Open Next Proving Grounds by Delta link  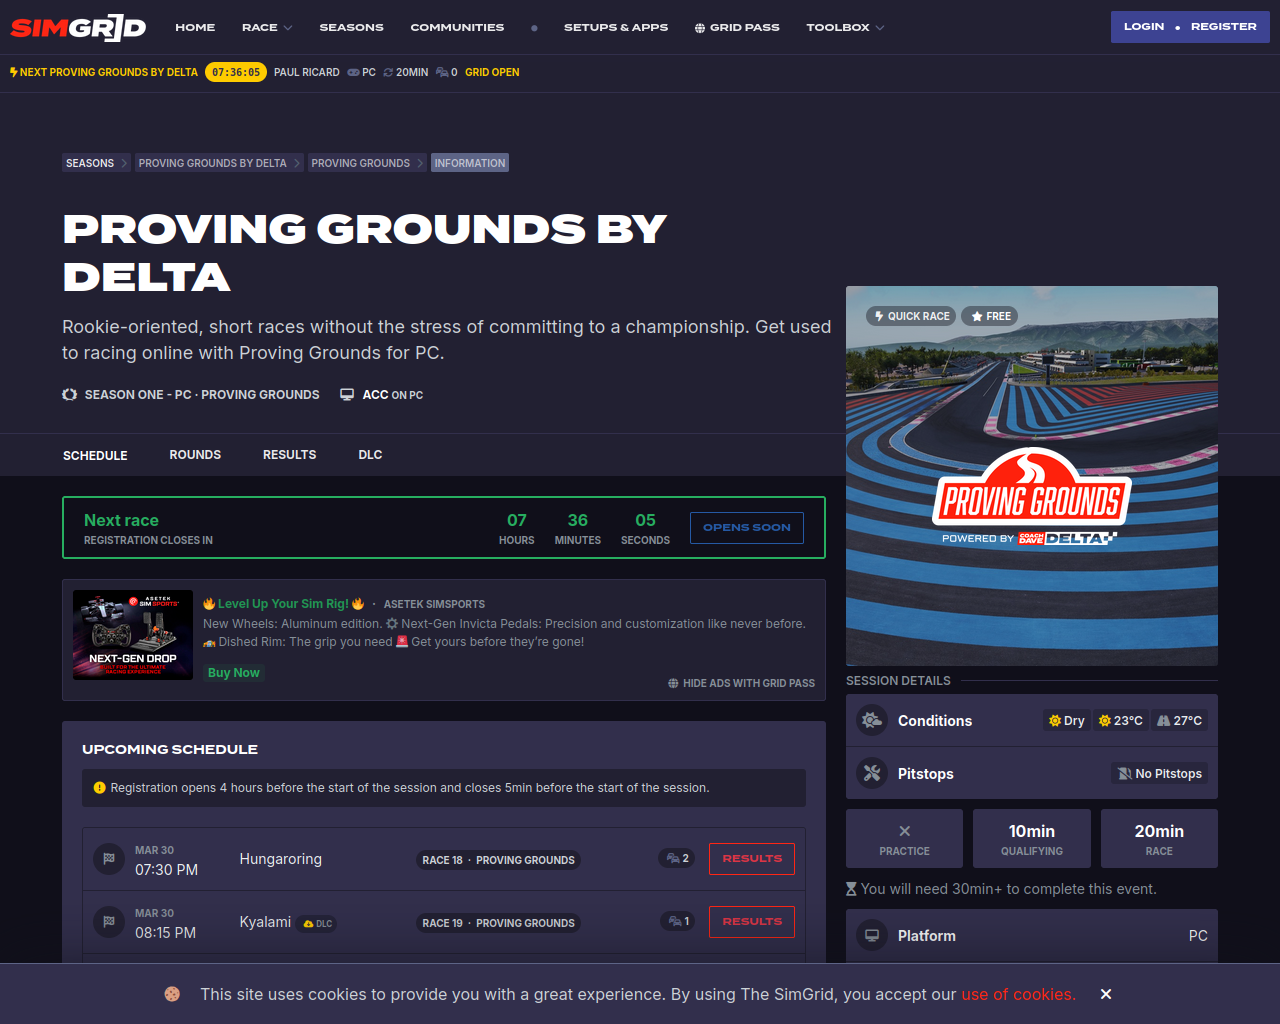104,72
